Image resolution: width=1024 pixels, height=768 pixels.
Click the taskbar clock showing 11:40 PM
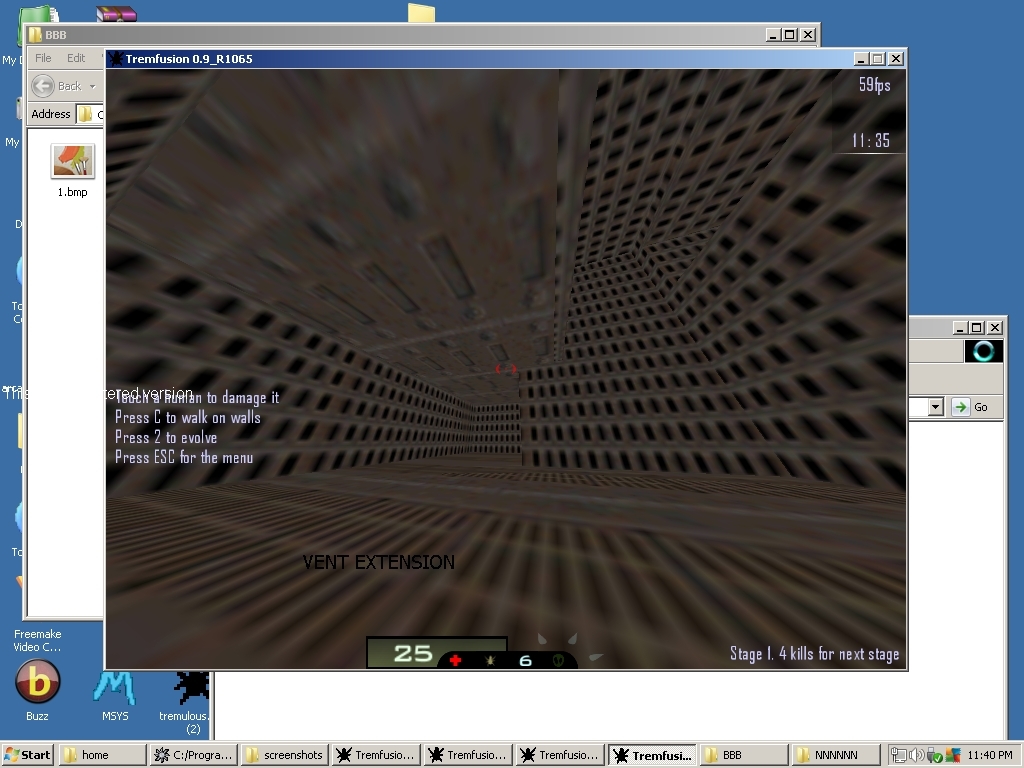point(991,755)
